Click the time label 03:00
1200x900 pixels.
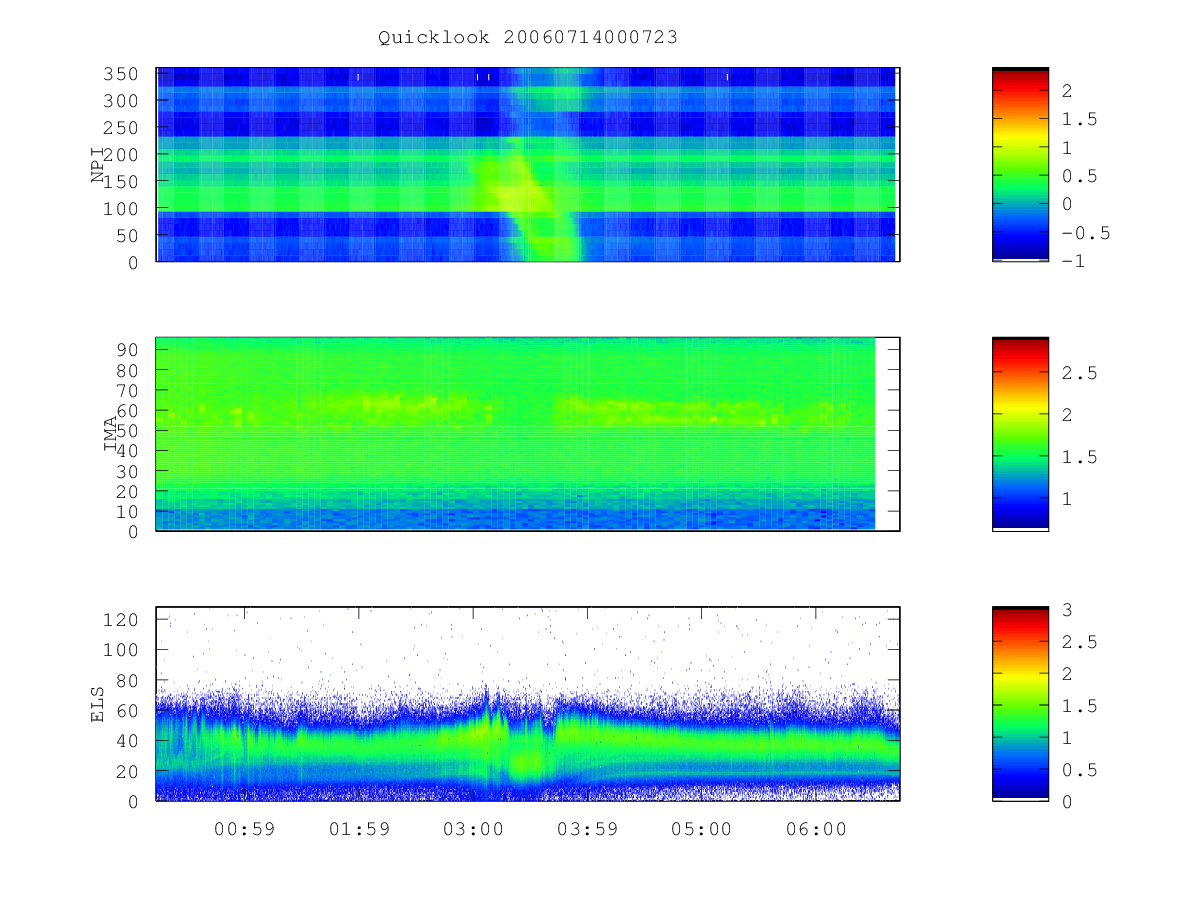click(473, 829)
